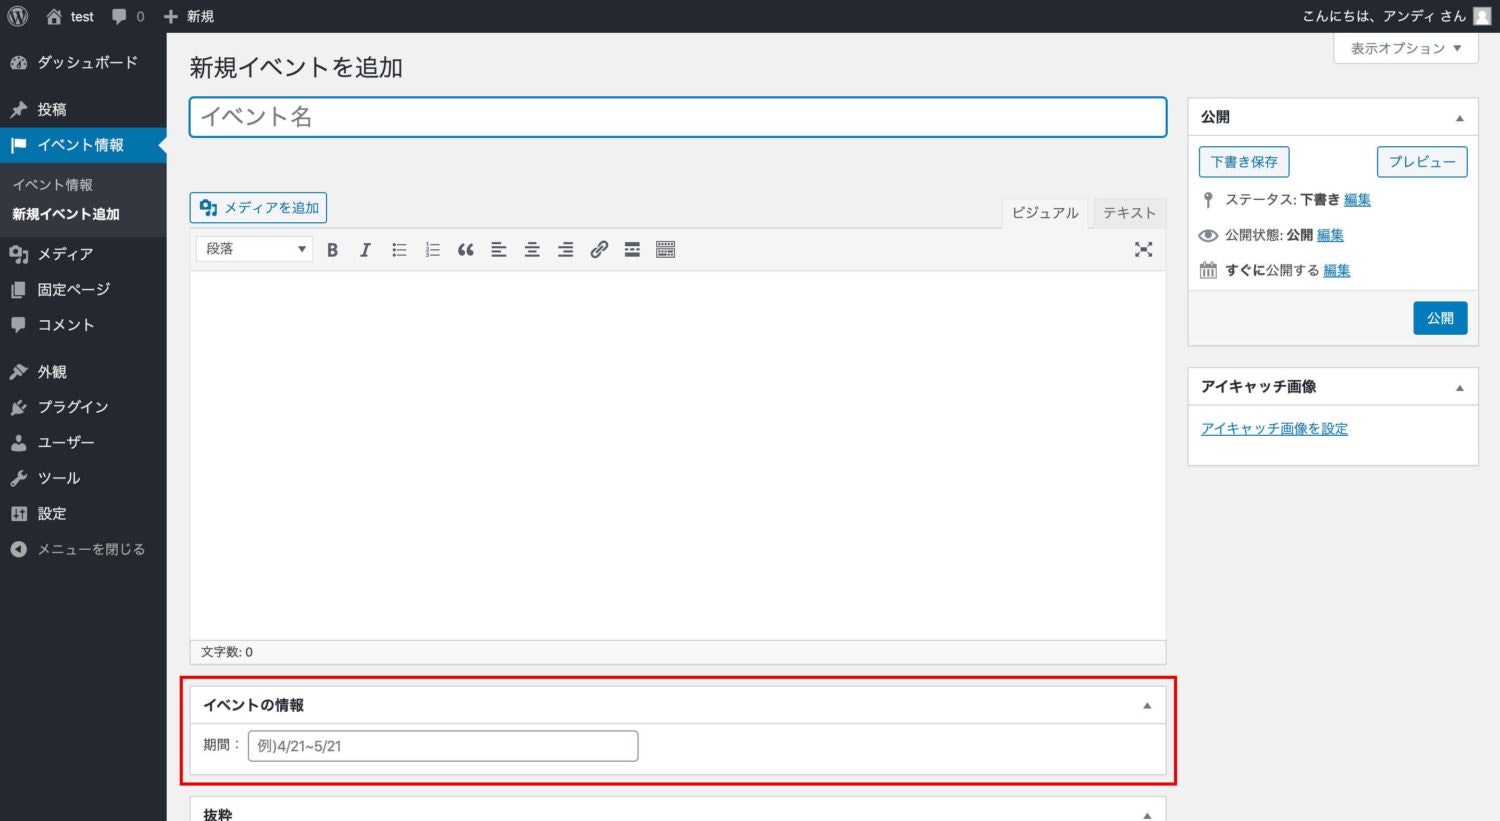This screenshot has height=821, width=1500.
Task: Insert a blockquote
Action: point(465,249)
